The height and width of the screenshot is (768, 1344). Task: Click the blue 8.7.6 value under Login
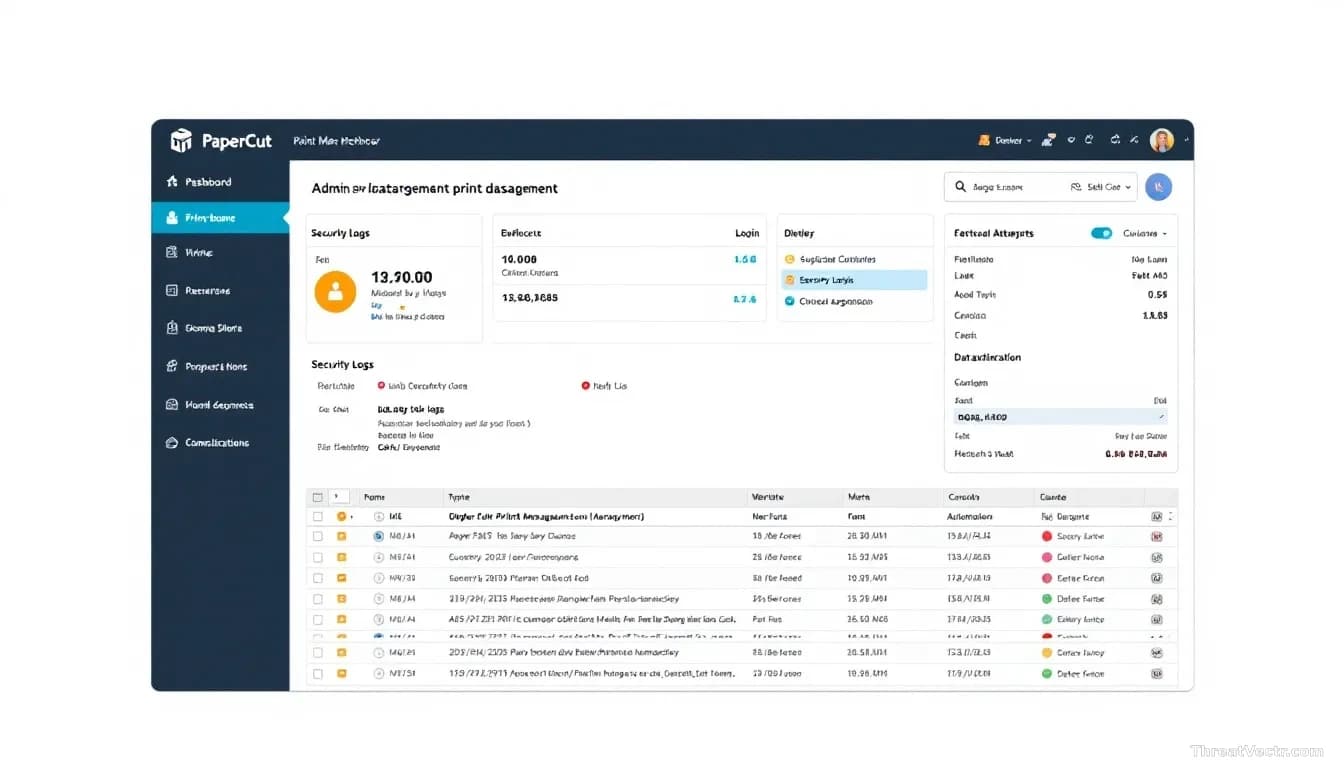coord(744,299)
